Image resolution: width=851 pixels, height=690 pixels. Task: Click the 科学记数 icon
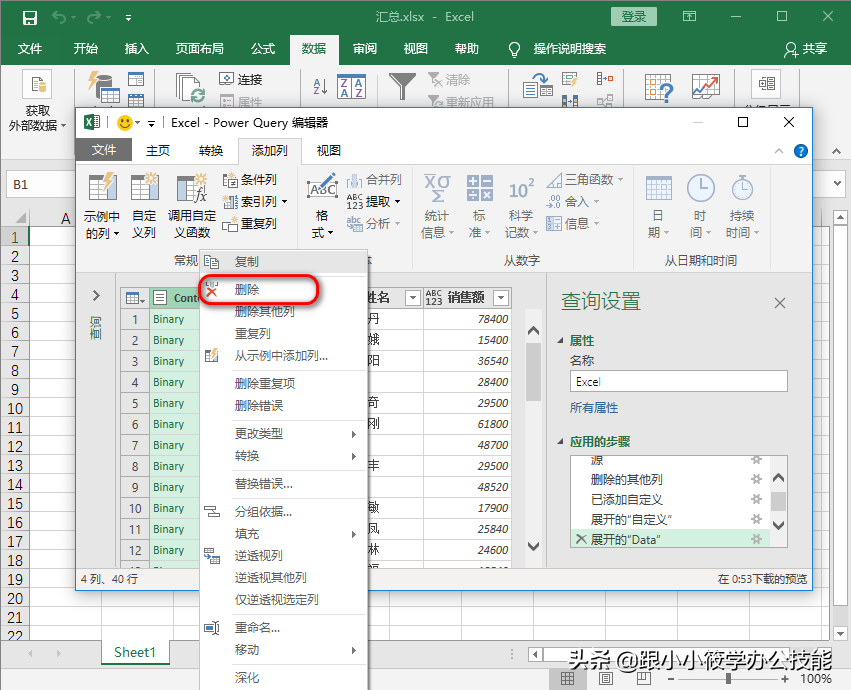tap(520, 188)
